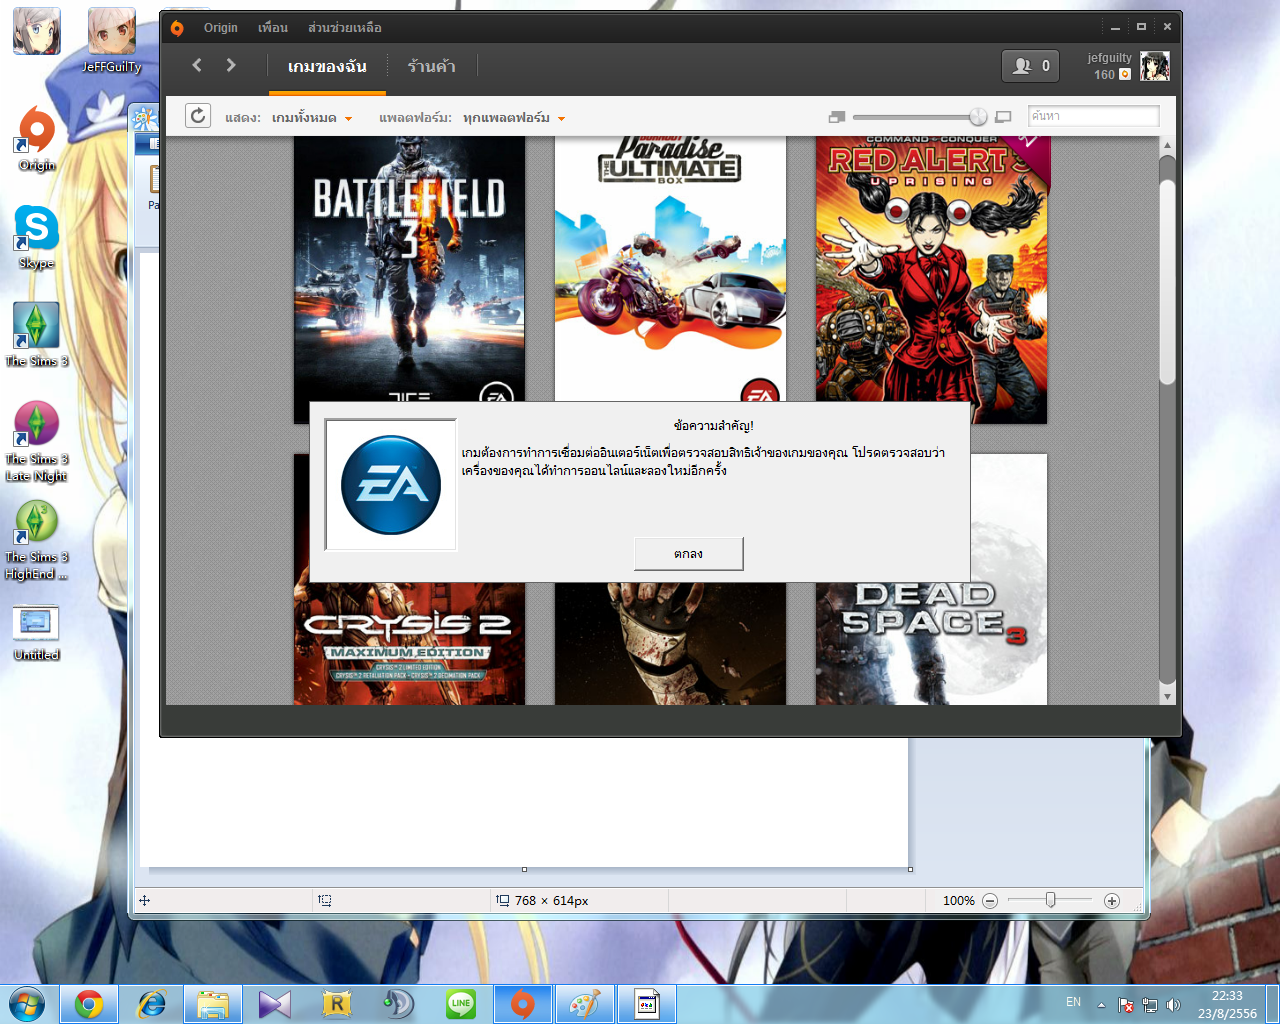Screen dimensions: 1280x1024
Task: Minimize the Origin window
Action: [x=1115, y=27]
